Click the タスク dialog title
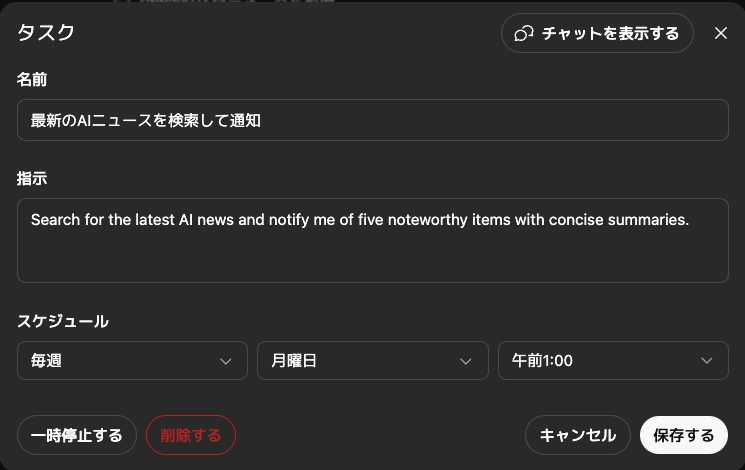Viewport: 745px width, 470px height. tap(46, 33)
